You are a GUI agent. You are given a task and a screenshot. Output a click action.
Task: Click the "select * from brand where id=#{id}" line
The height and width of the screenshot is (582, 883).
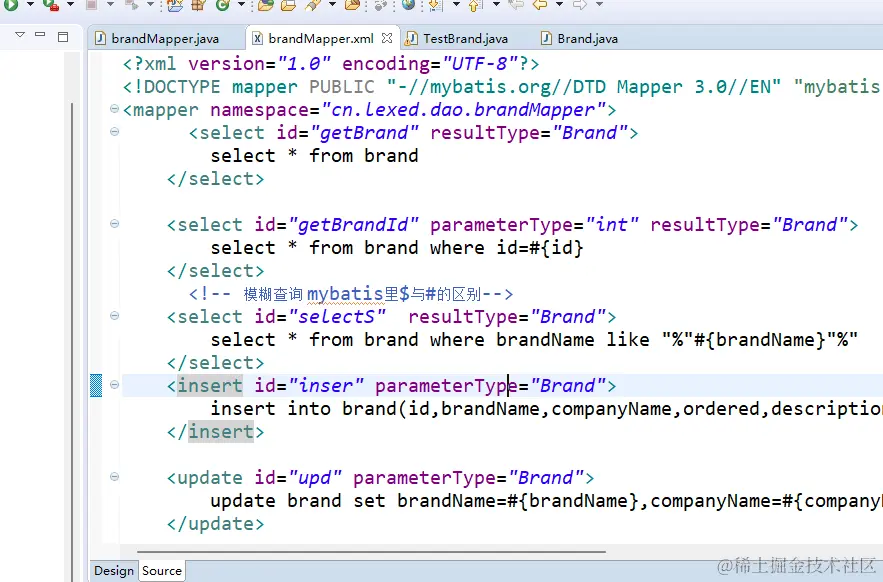click(397, 248)
